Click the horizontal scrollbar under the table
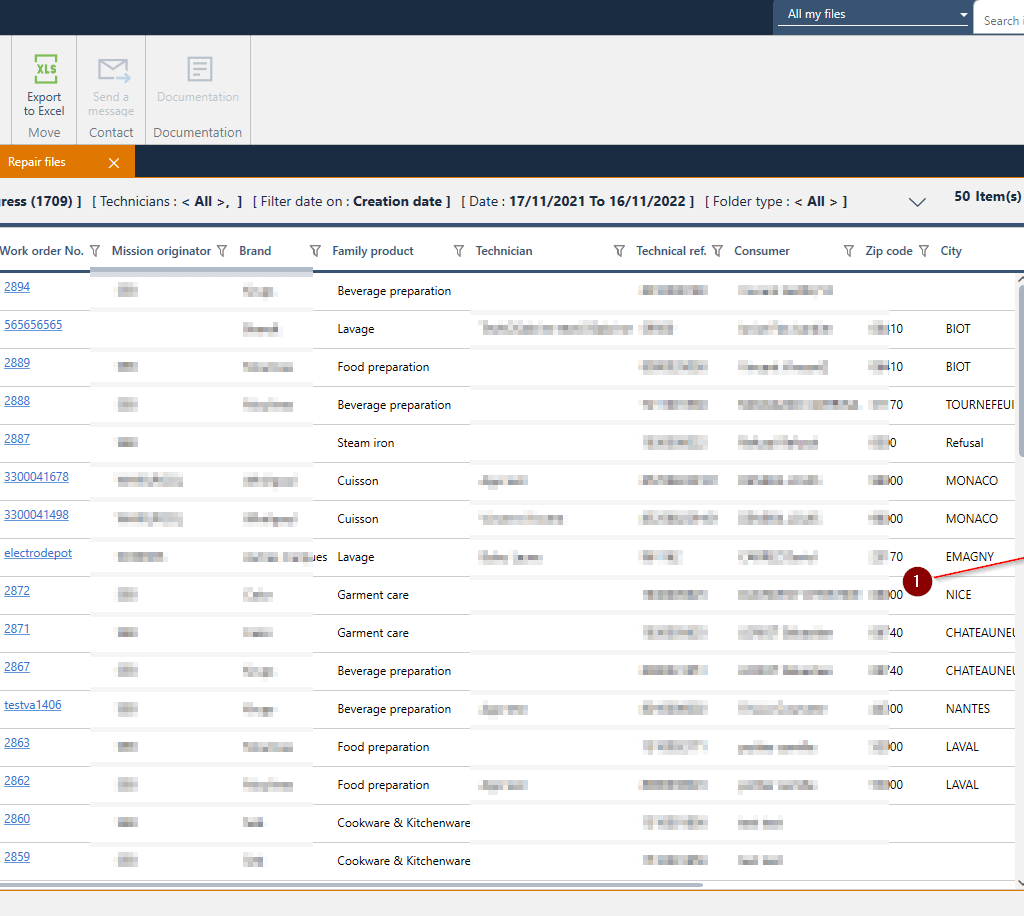 coord(350,885)
